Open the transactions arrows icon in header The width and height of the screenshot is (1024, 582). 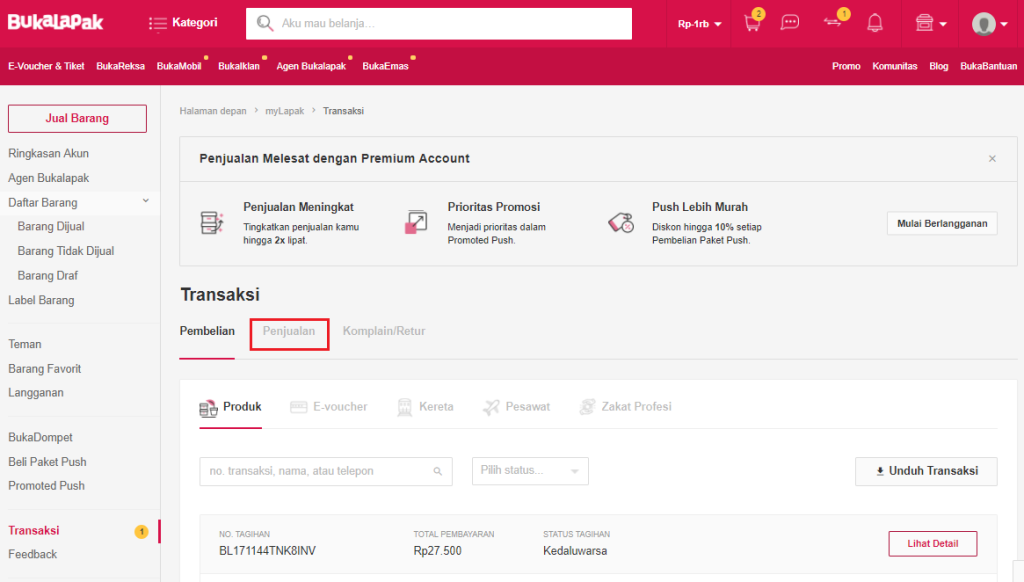pyautogui.click(x=833, y=22)
